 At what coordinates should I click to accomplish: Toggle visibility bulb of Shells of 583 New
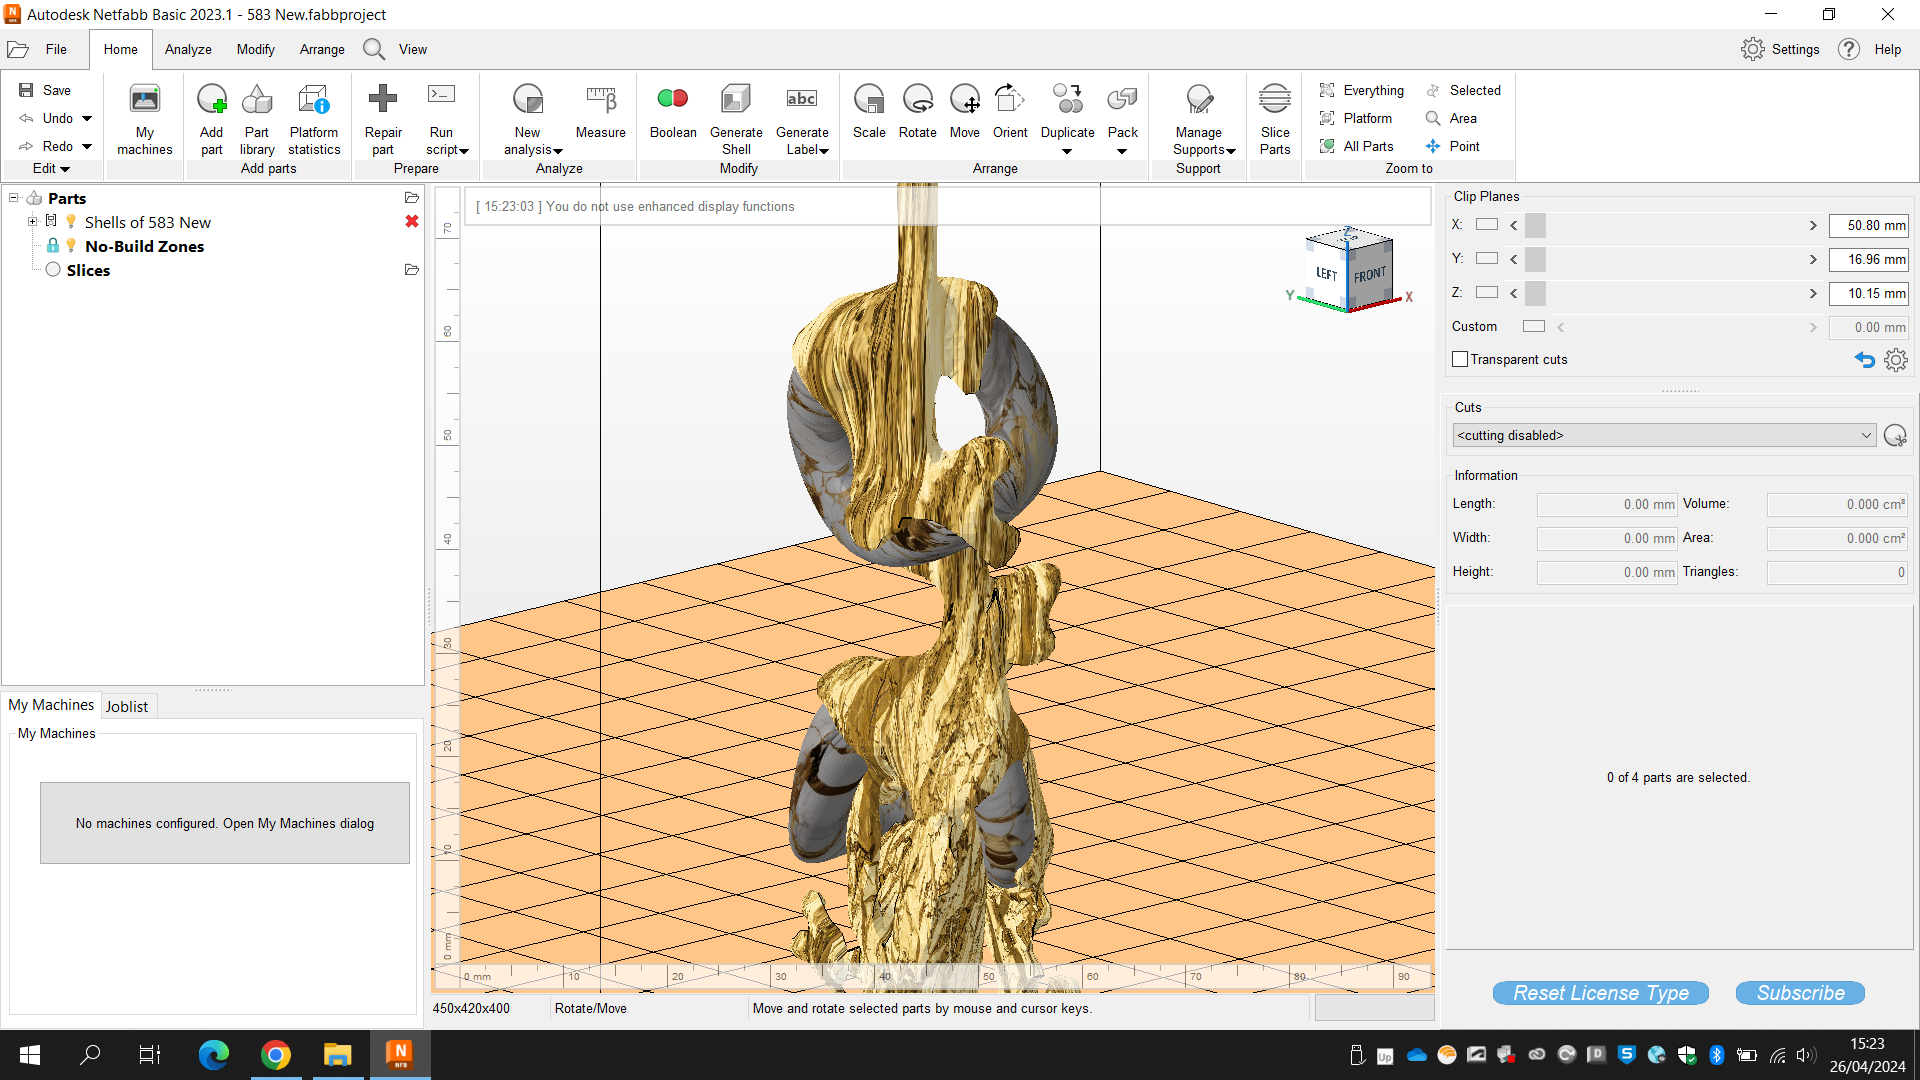point(71,221)
